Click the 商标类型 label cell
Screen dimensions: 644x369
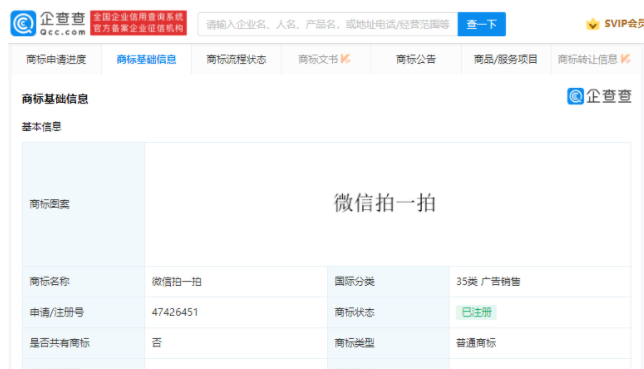(388, 343)
